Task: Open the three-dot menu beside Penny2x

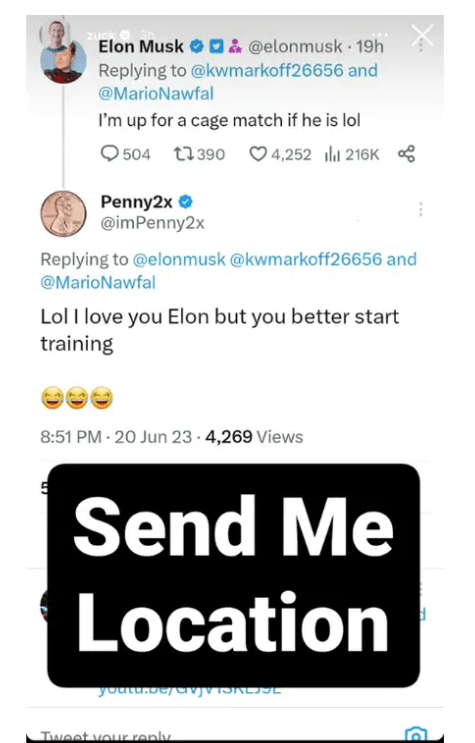Action: pyautogui.click(x=420, y=209)
